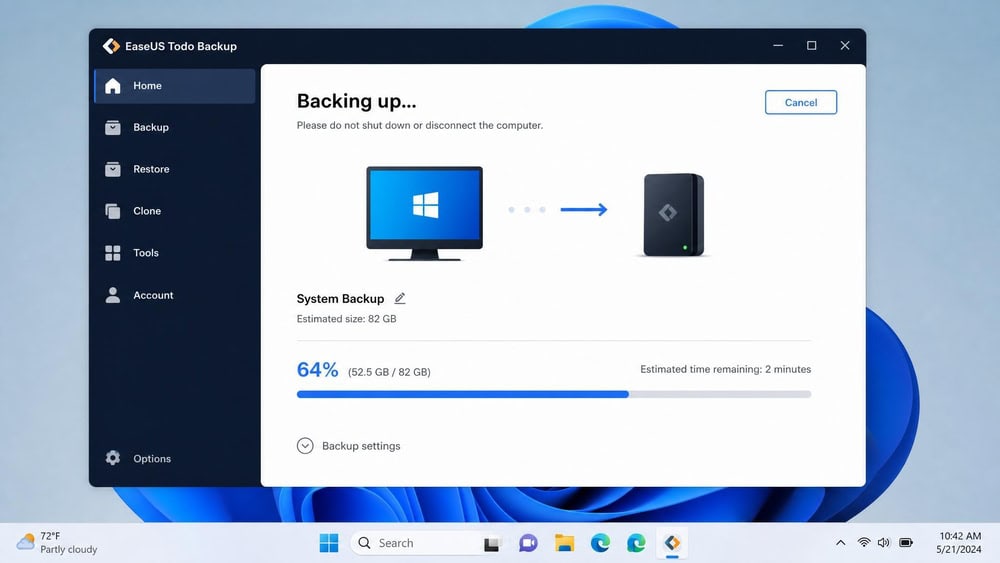Click the Estimated time remaining text

point(726,369)
